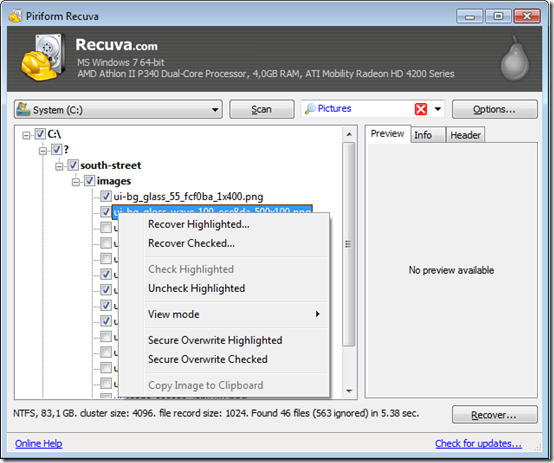Open the filter dropdown arrow next to Pictures
The width and height of the screenshot is (554, 463).
[438, 109]
